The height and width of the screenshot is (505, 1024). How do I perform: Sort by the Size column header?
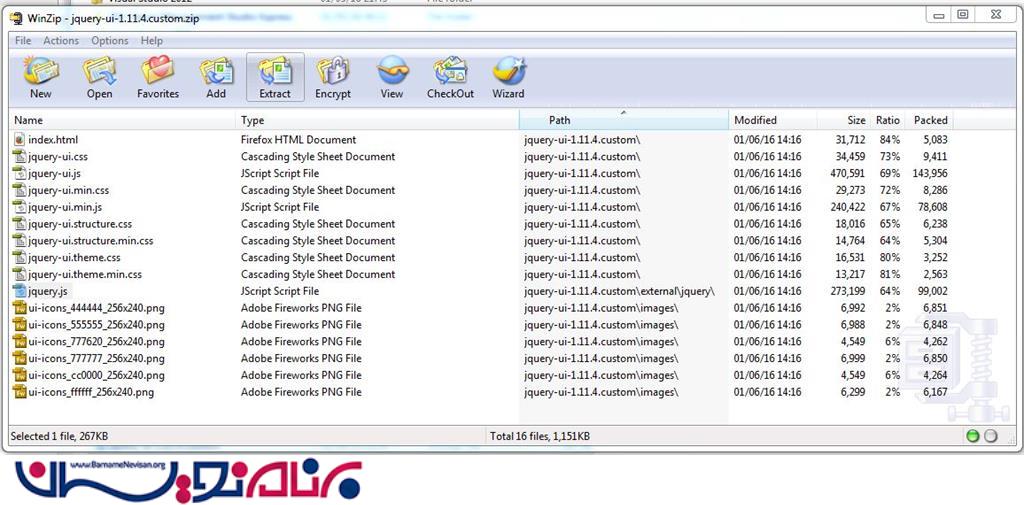(843, 120)
